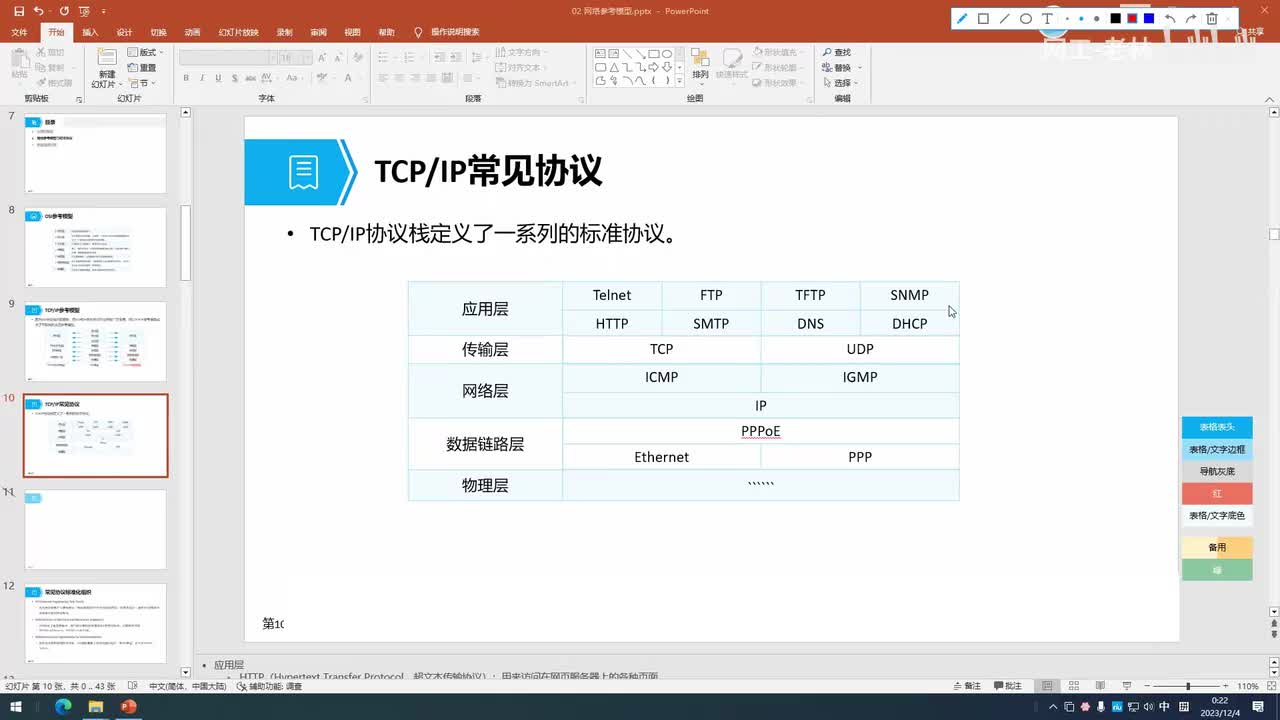
Task: Undo last annotation in floating toolbar
Action: coord(1170,18)
